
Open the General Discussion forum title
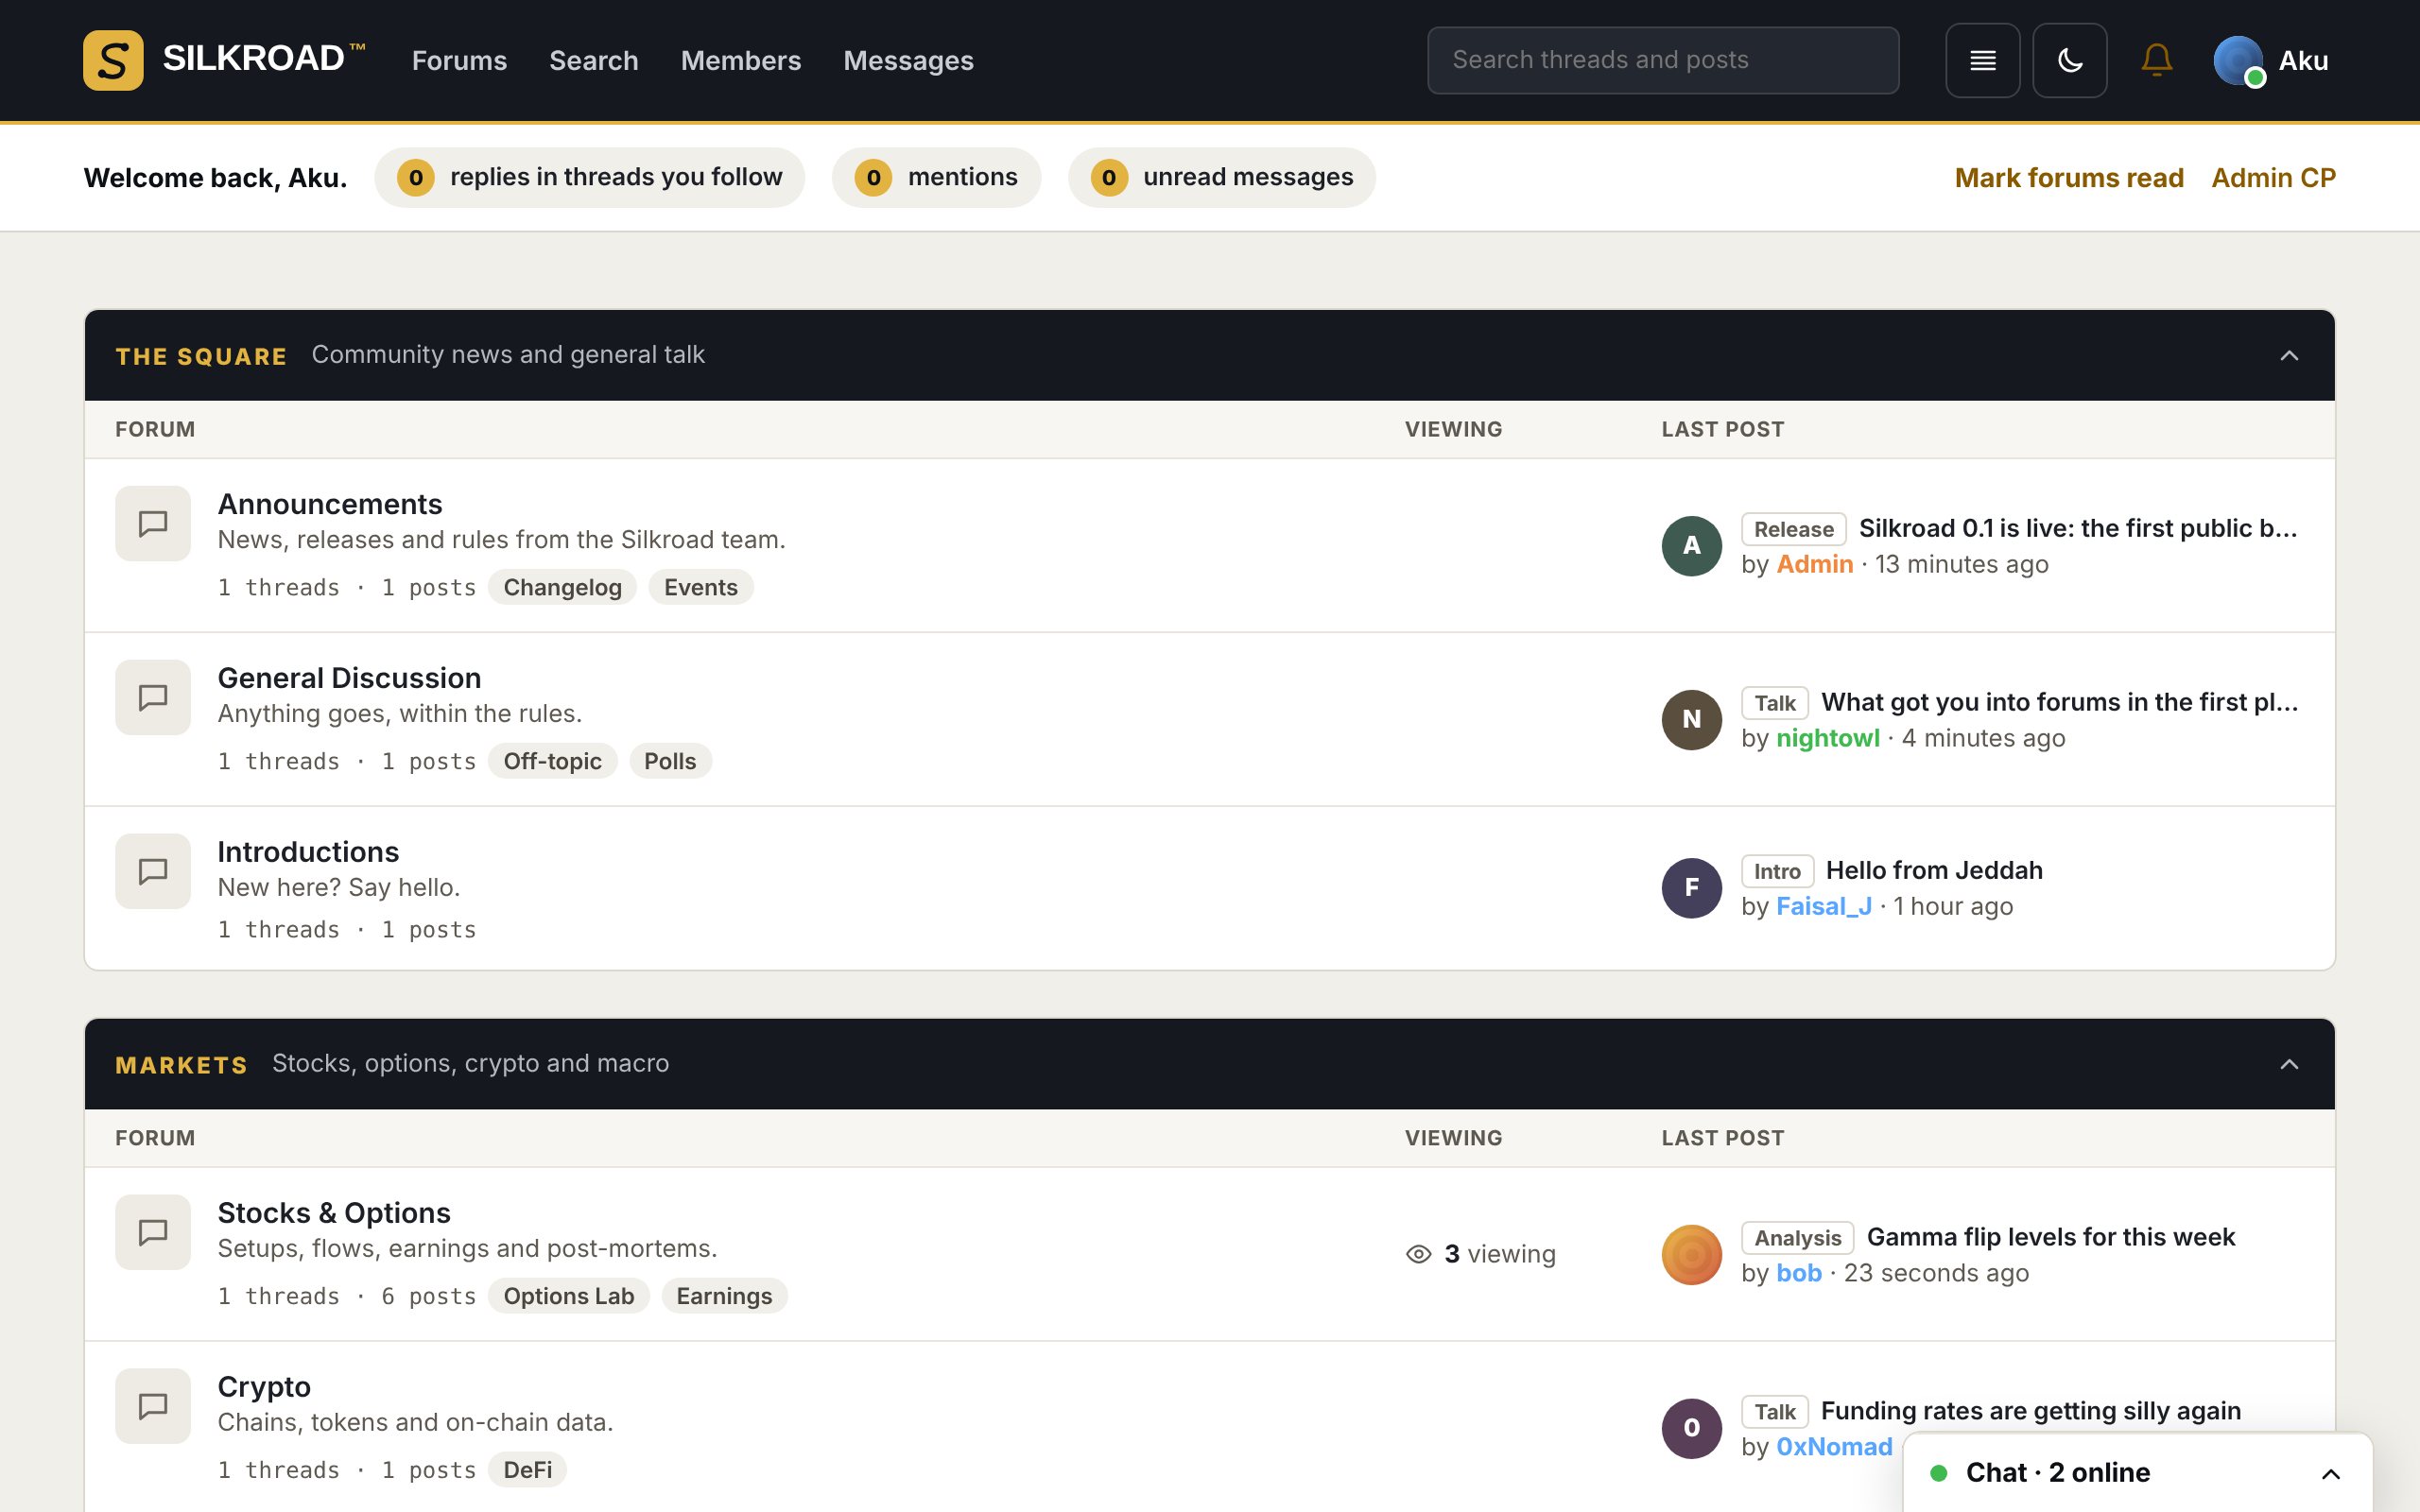click(x=349, y=678)
